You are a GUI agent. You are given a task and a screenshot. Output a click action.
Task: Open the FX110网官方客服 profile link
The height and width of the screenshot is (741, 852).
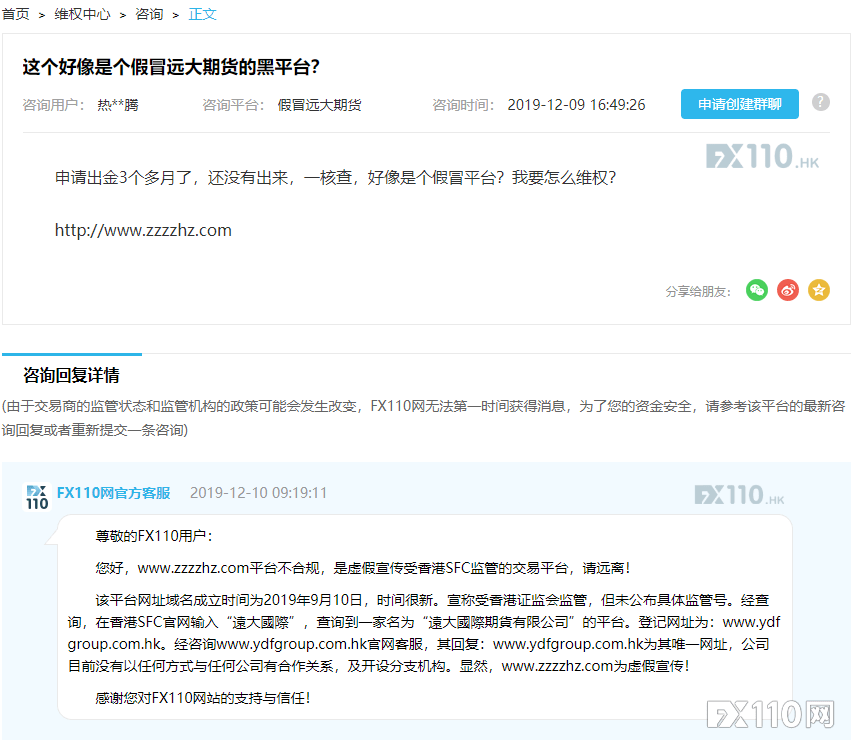(113, 493)
